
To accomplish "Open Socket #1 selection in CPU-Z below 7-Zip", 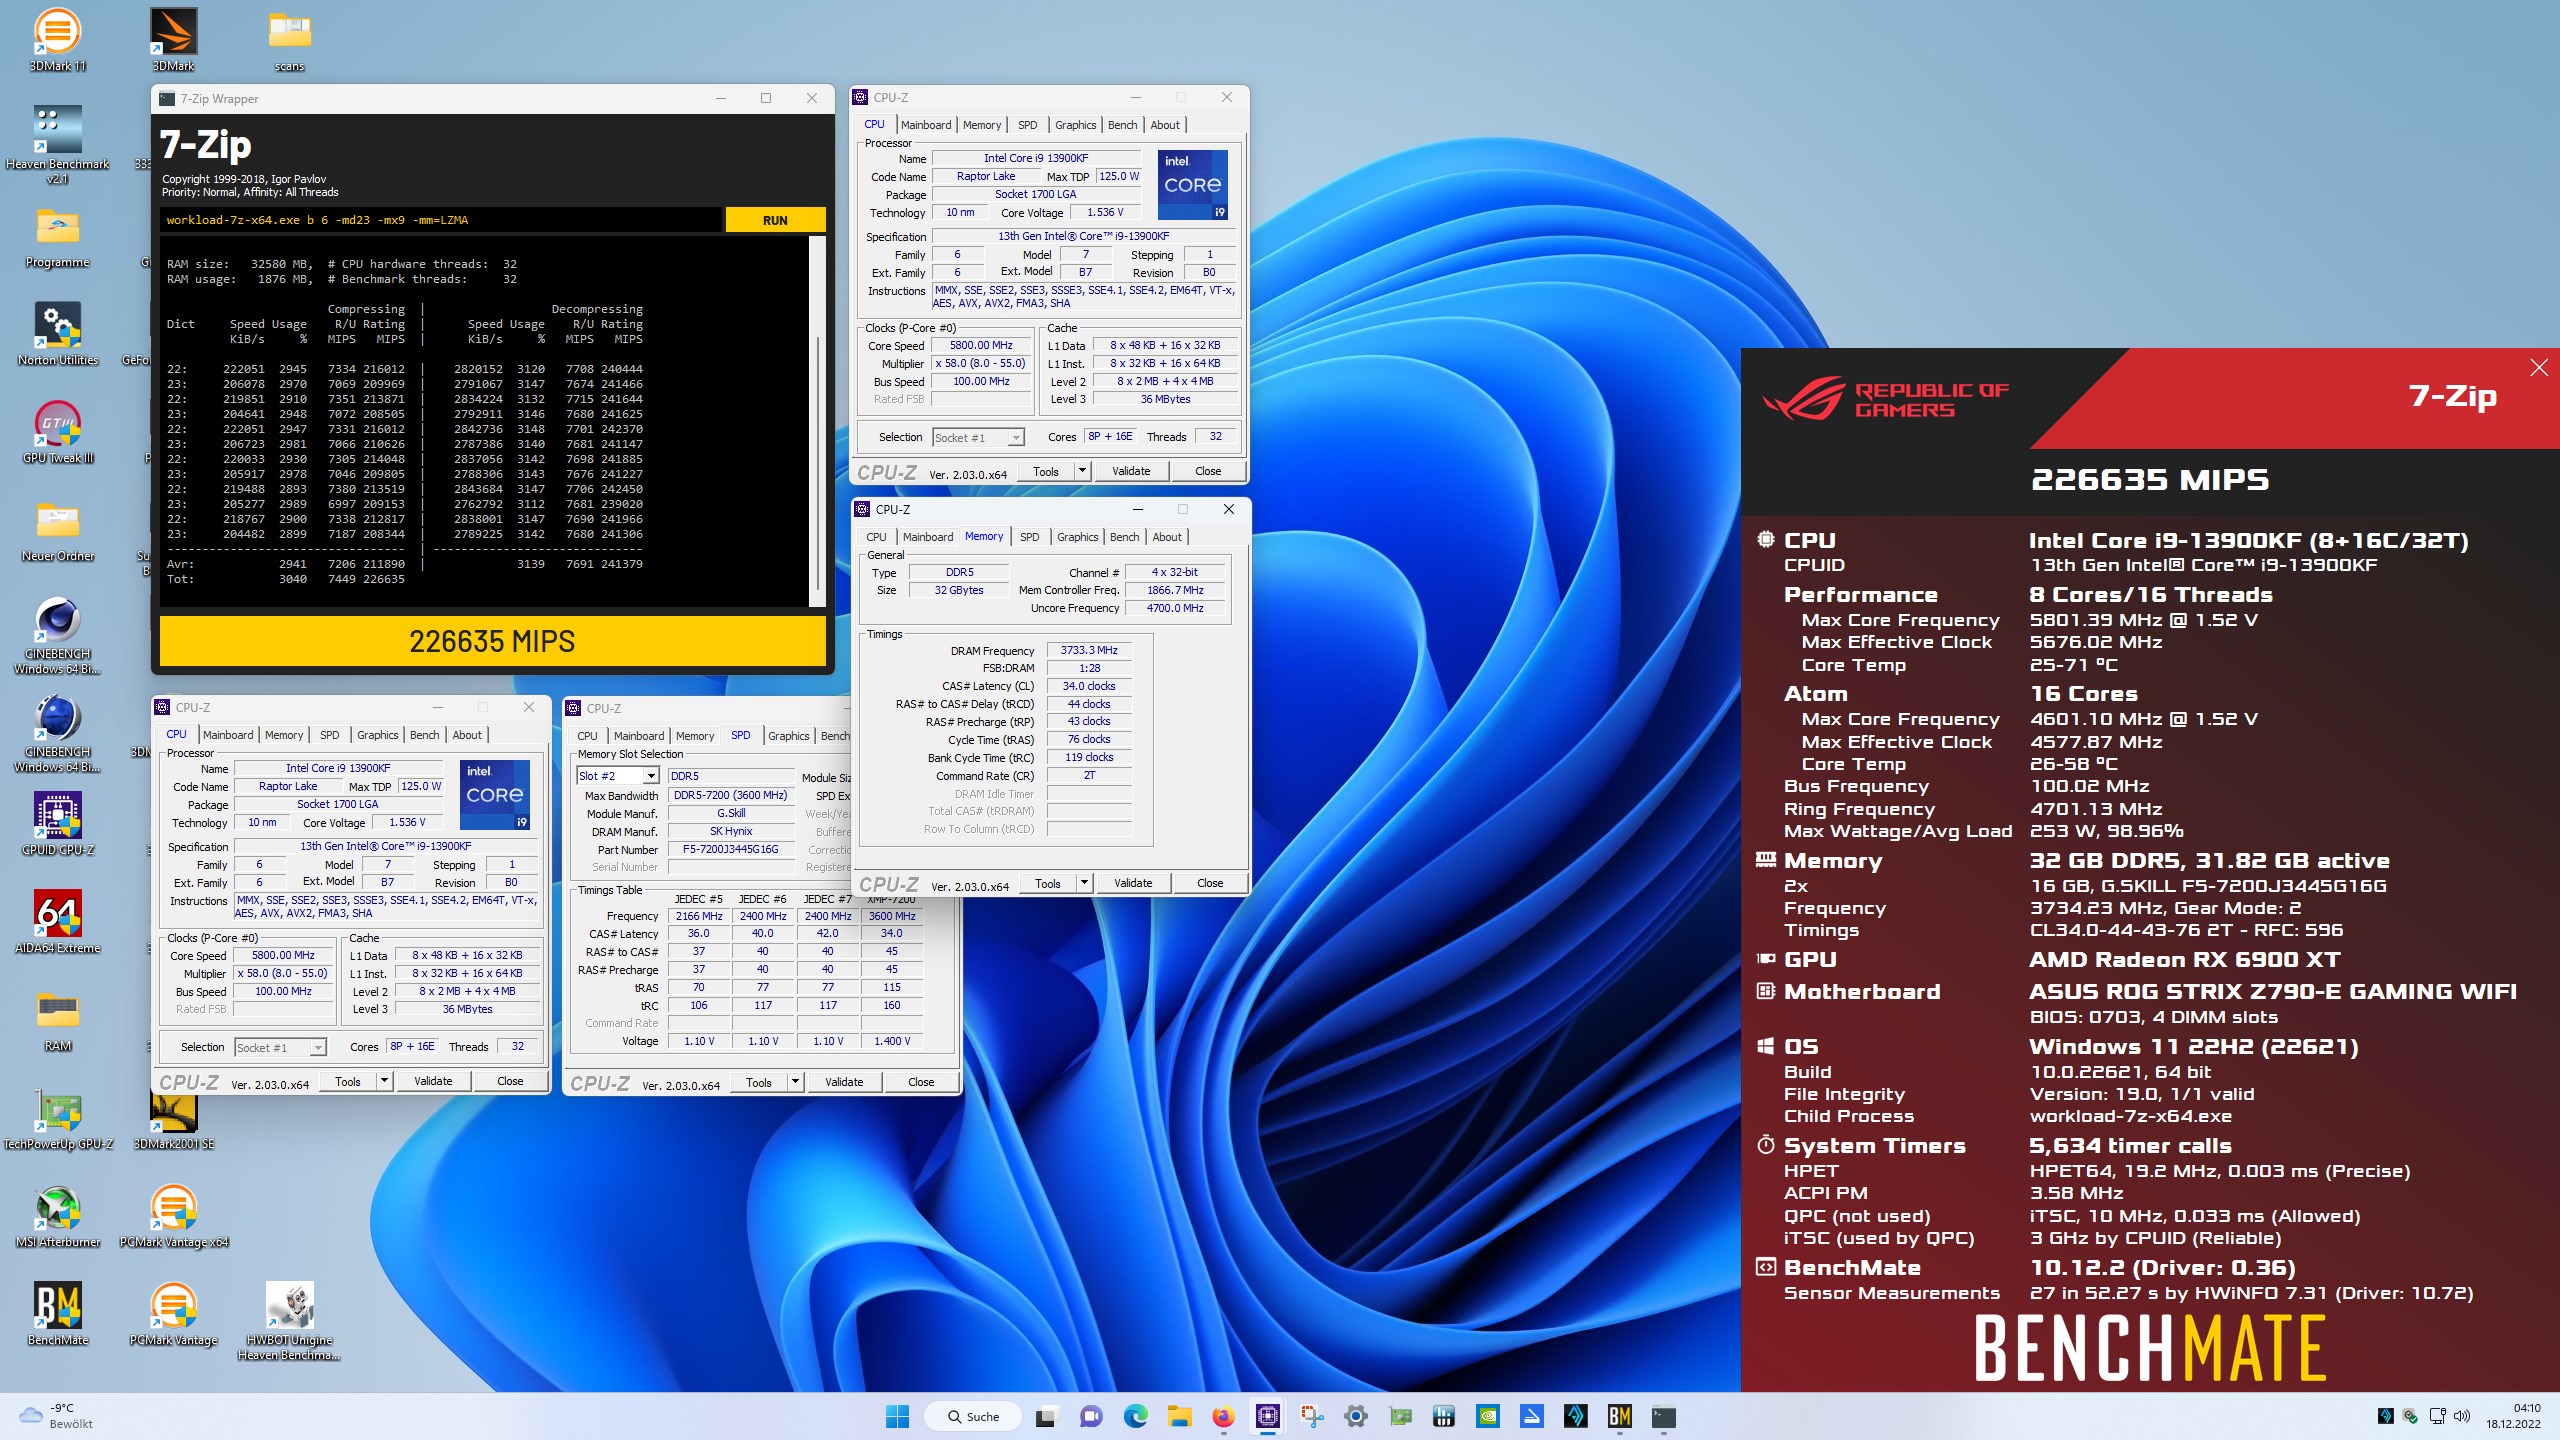I will [280, 1047].
